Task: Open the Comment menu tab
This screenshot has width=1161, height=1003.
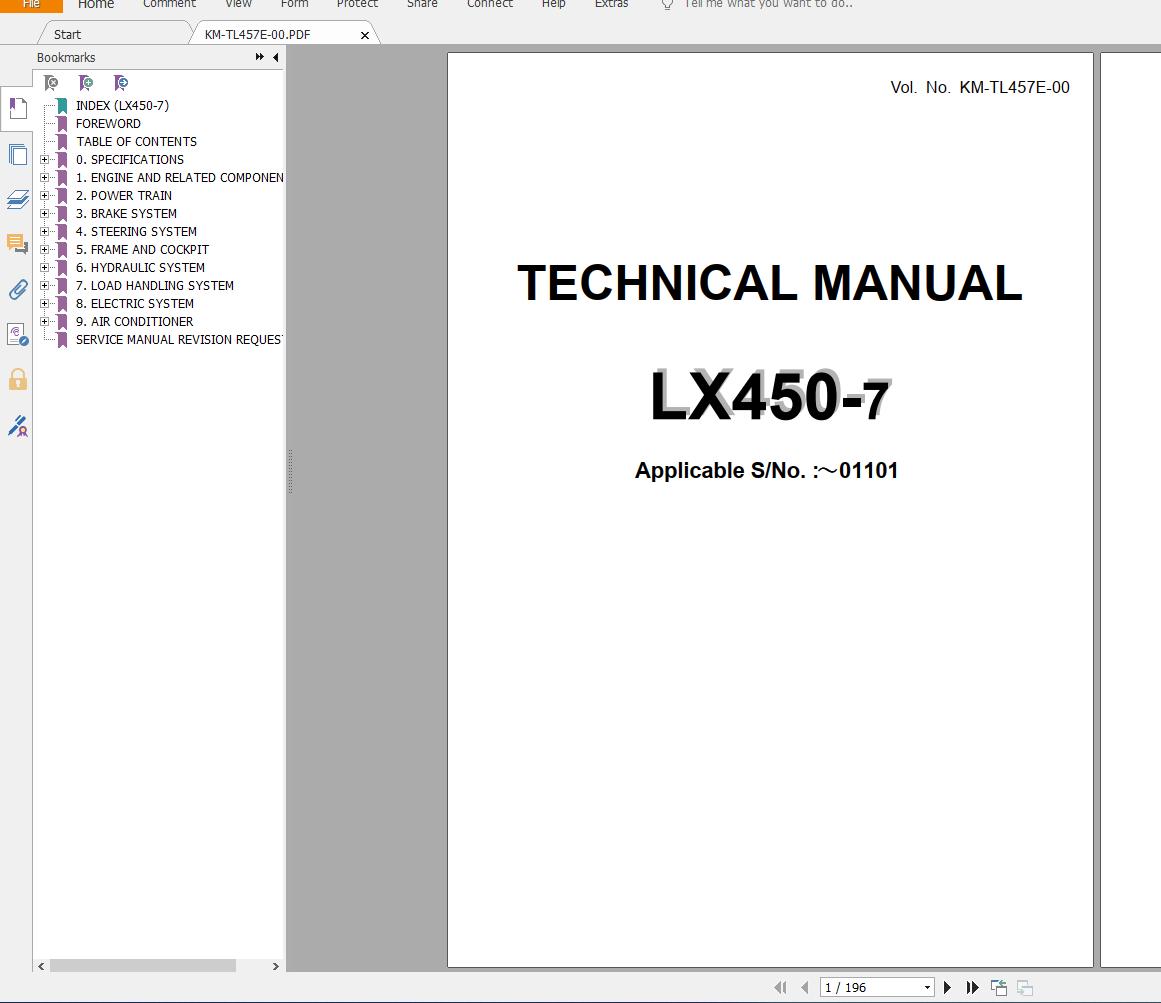Action: tap(169, 4)
